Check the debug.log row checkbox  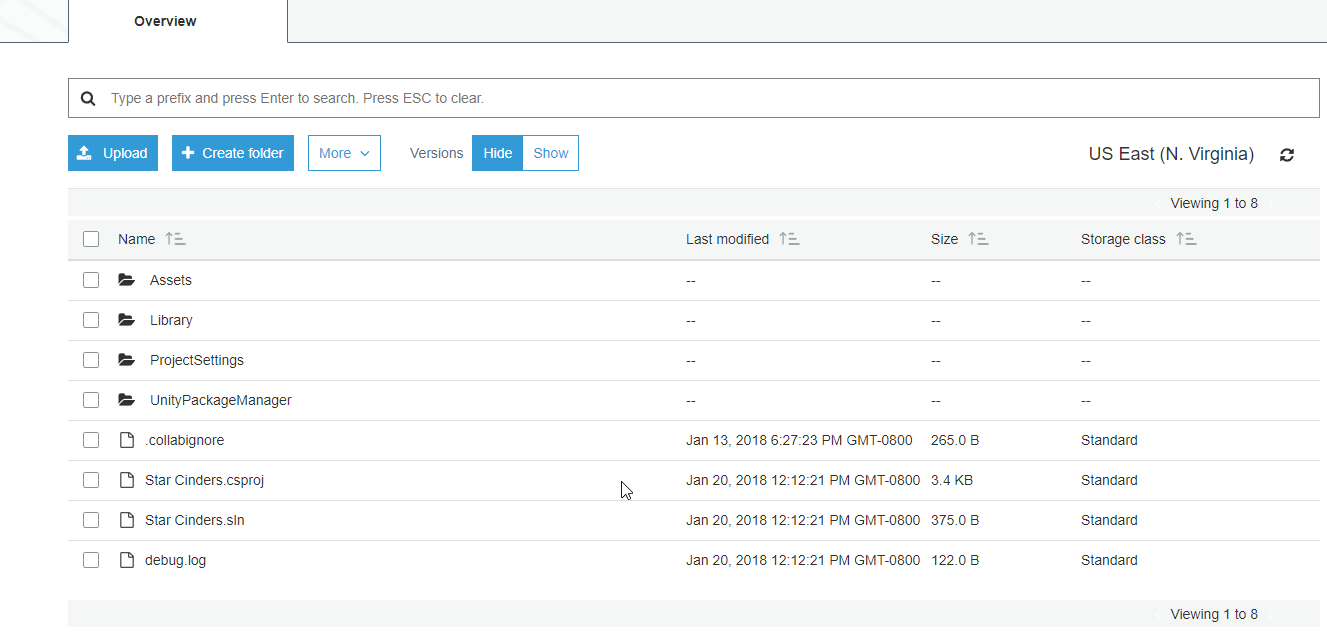coord(91,560)
